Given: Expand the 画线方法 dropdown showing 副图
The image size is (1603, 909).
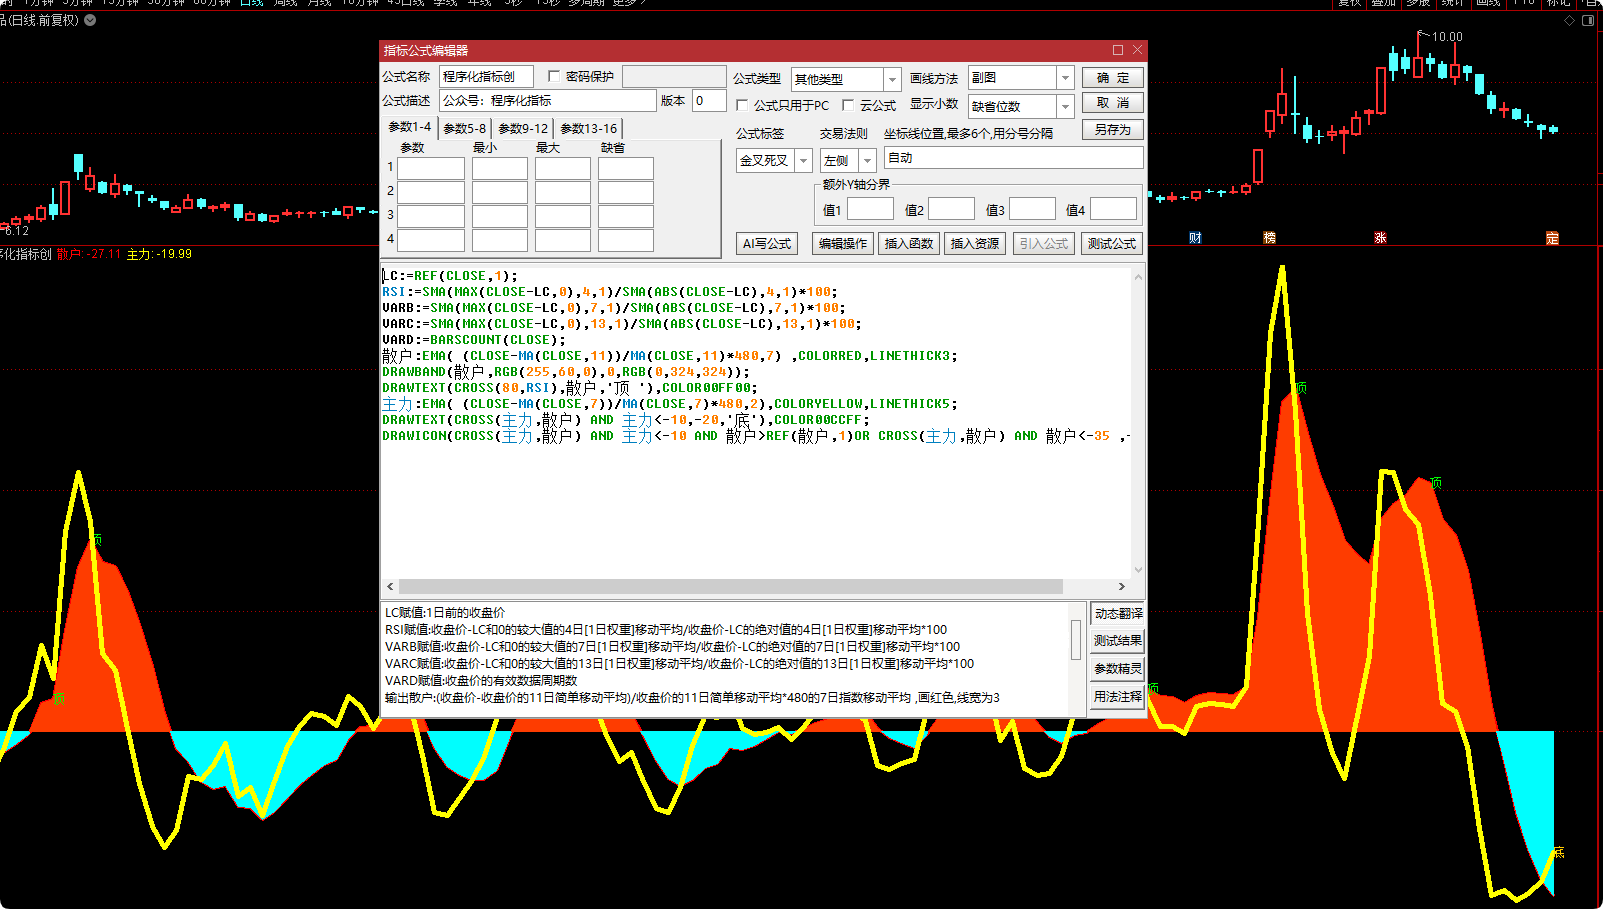Looking at the screenshot, I should [1065, 78].
